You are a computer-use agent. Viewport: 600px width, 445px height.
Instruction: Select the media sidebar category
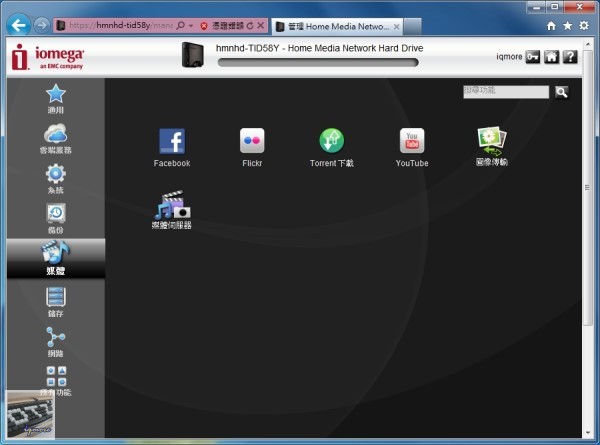[56, 258]
